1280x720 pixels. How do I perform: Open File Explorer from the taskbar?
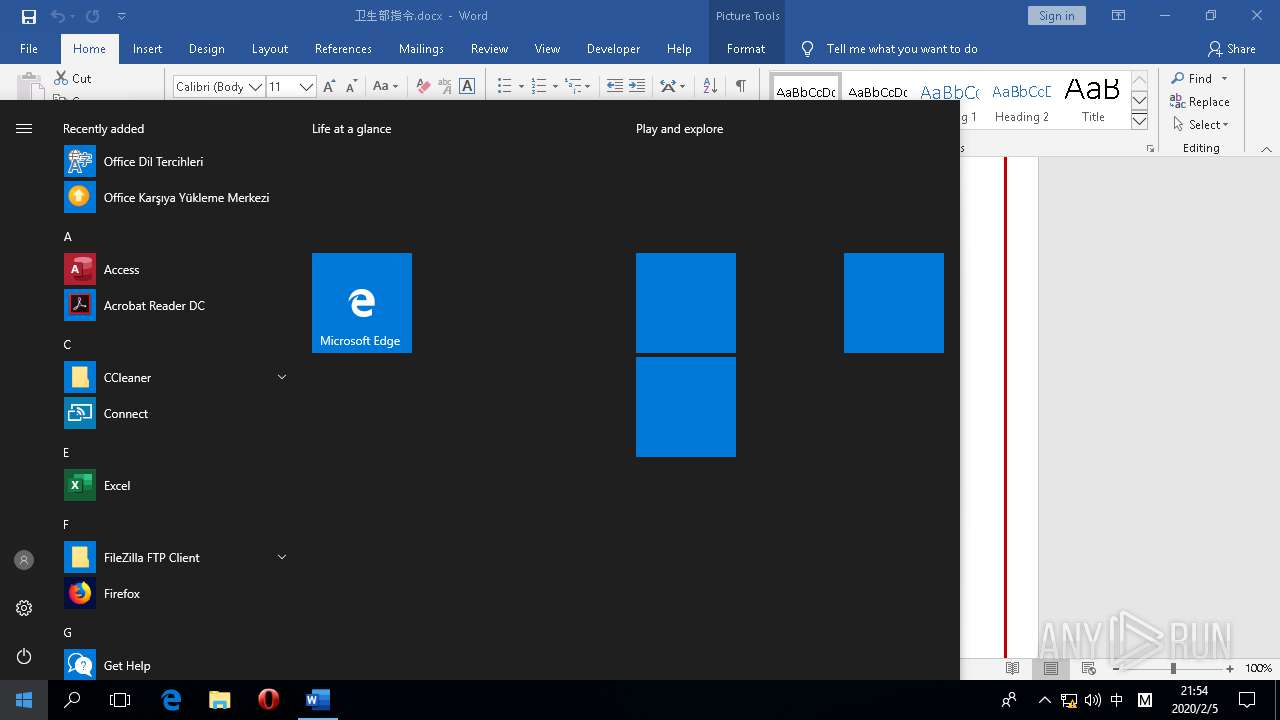pos(220,700)
